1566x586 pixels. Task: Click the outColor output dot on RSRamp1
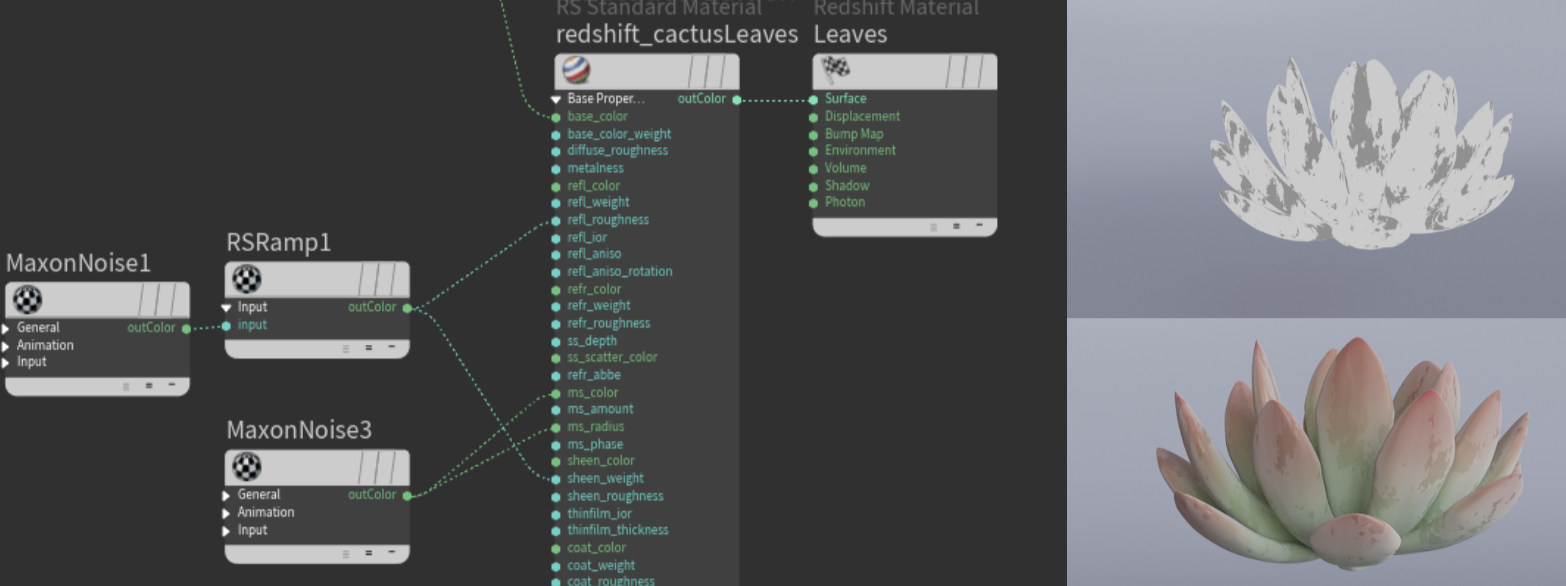pyautogui.click(x=407, y=308)
